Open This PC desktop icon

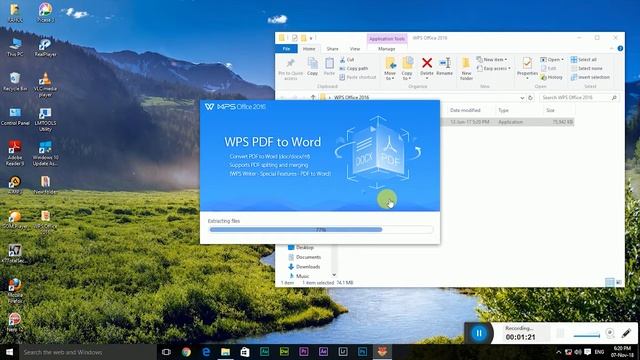coord(15,47)
